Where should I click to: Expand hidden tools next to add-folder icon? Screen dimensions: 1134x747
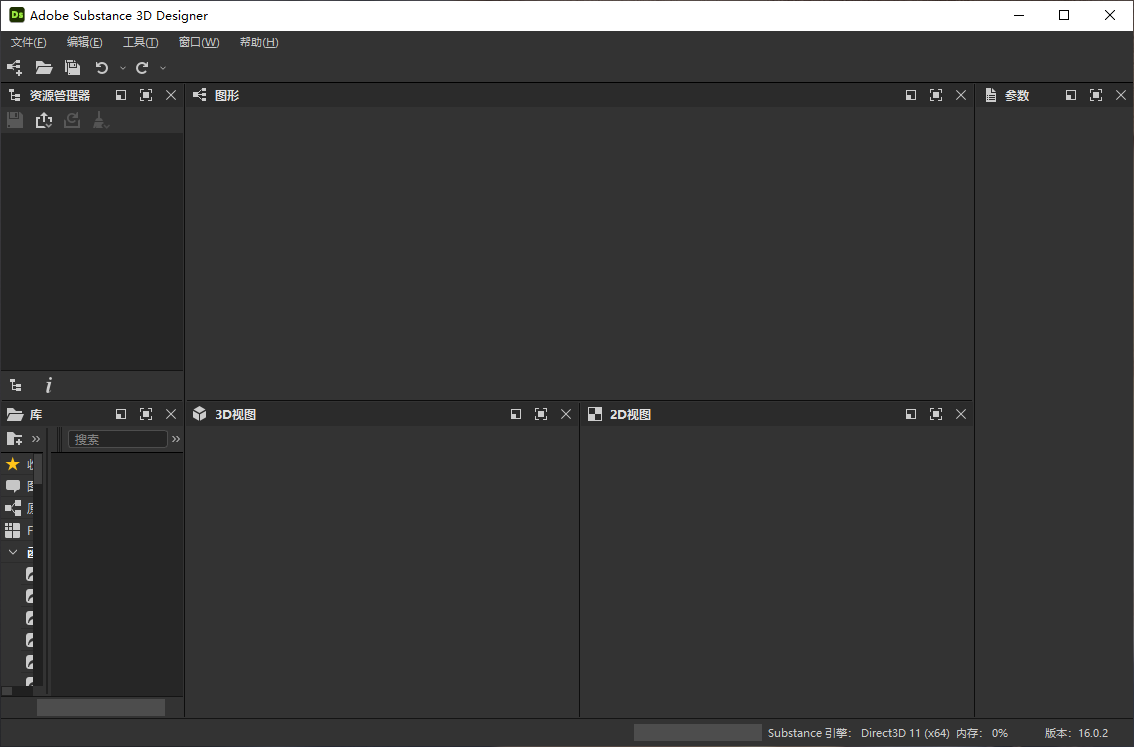coord(36,439)
